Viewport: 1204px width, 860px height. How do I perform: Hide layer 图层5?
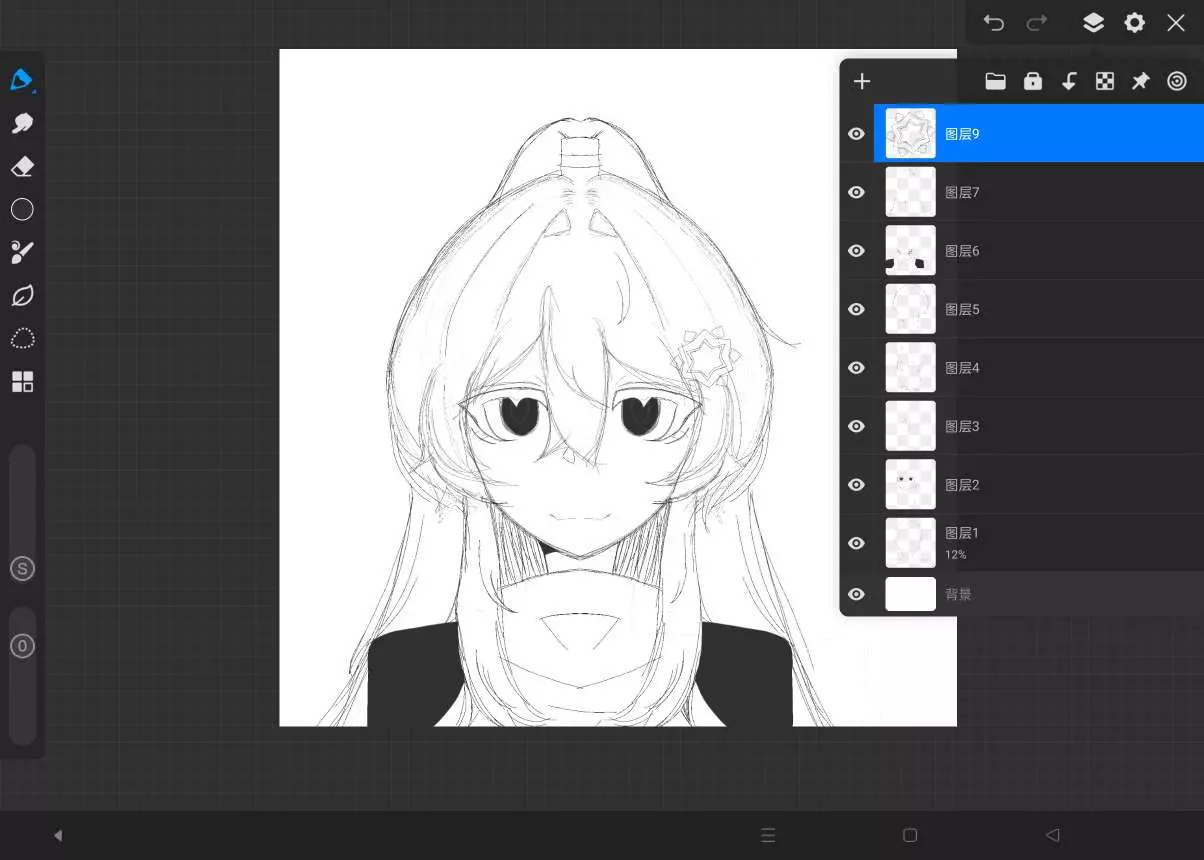click(856, 309)
